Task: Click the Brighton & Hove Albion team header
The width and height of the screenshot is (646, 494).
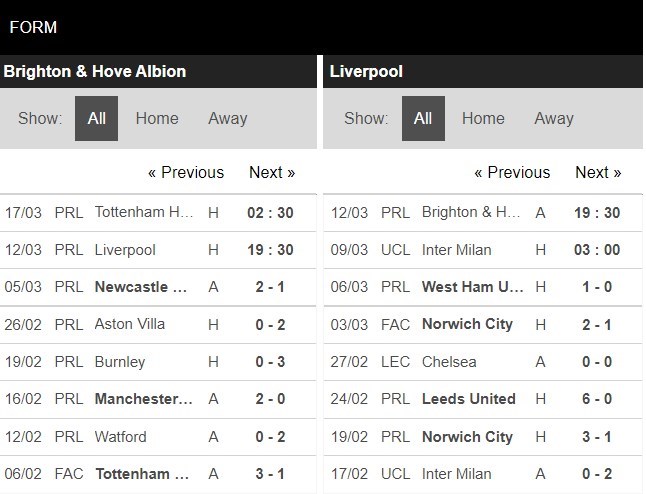Action: coord(95,72)
